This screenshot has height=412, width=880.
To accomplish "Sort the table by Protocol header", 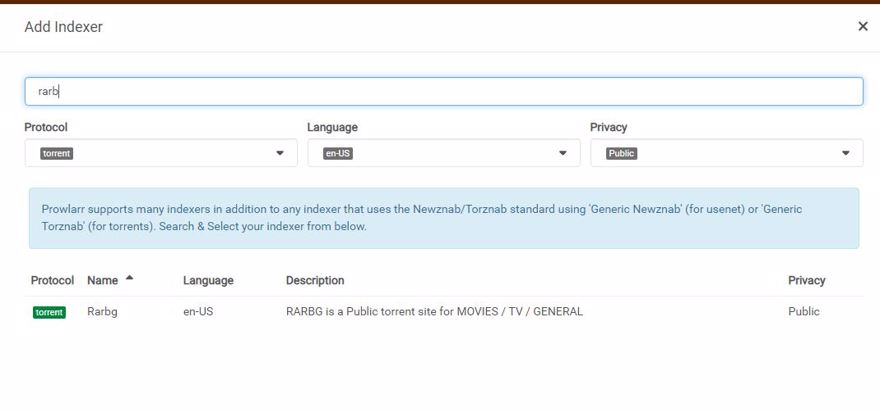I will pyautogui.click(x=52, y=280).
